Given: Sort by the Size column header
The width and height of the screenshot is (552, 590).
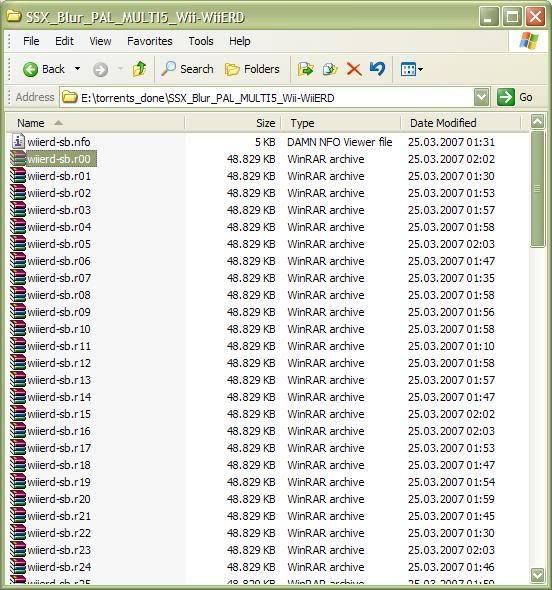Looking at the screenshot, I should click(x=233, y=123).
